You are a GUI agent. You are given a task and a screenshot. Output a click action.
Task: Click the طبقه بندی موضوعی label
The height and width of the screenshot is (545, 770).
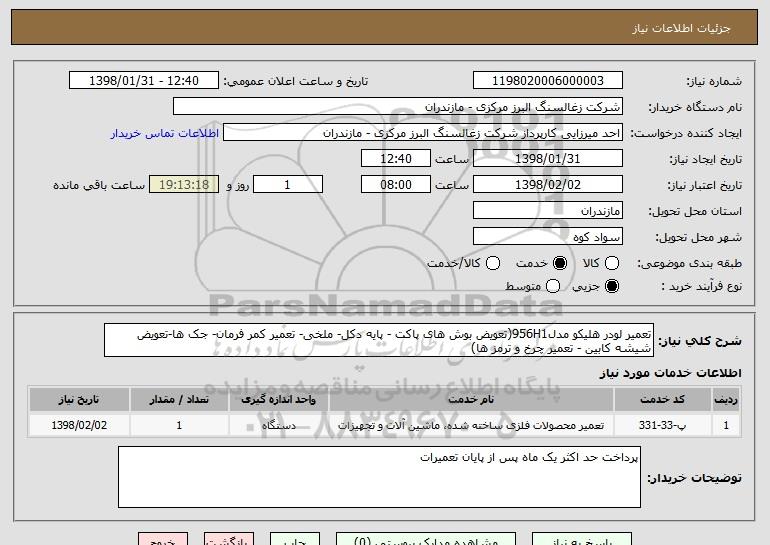[x=689, y=264]
